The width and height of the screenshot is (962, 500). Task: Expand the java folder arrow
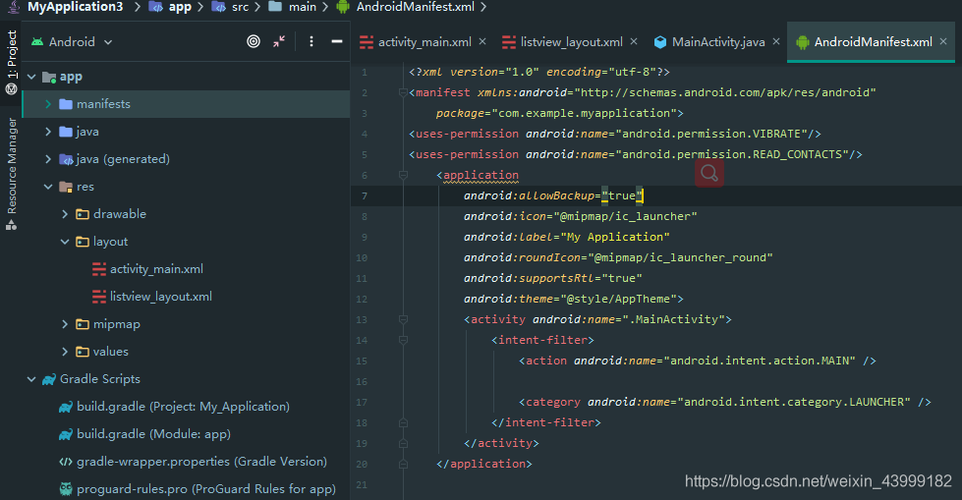[48, 131]
